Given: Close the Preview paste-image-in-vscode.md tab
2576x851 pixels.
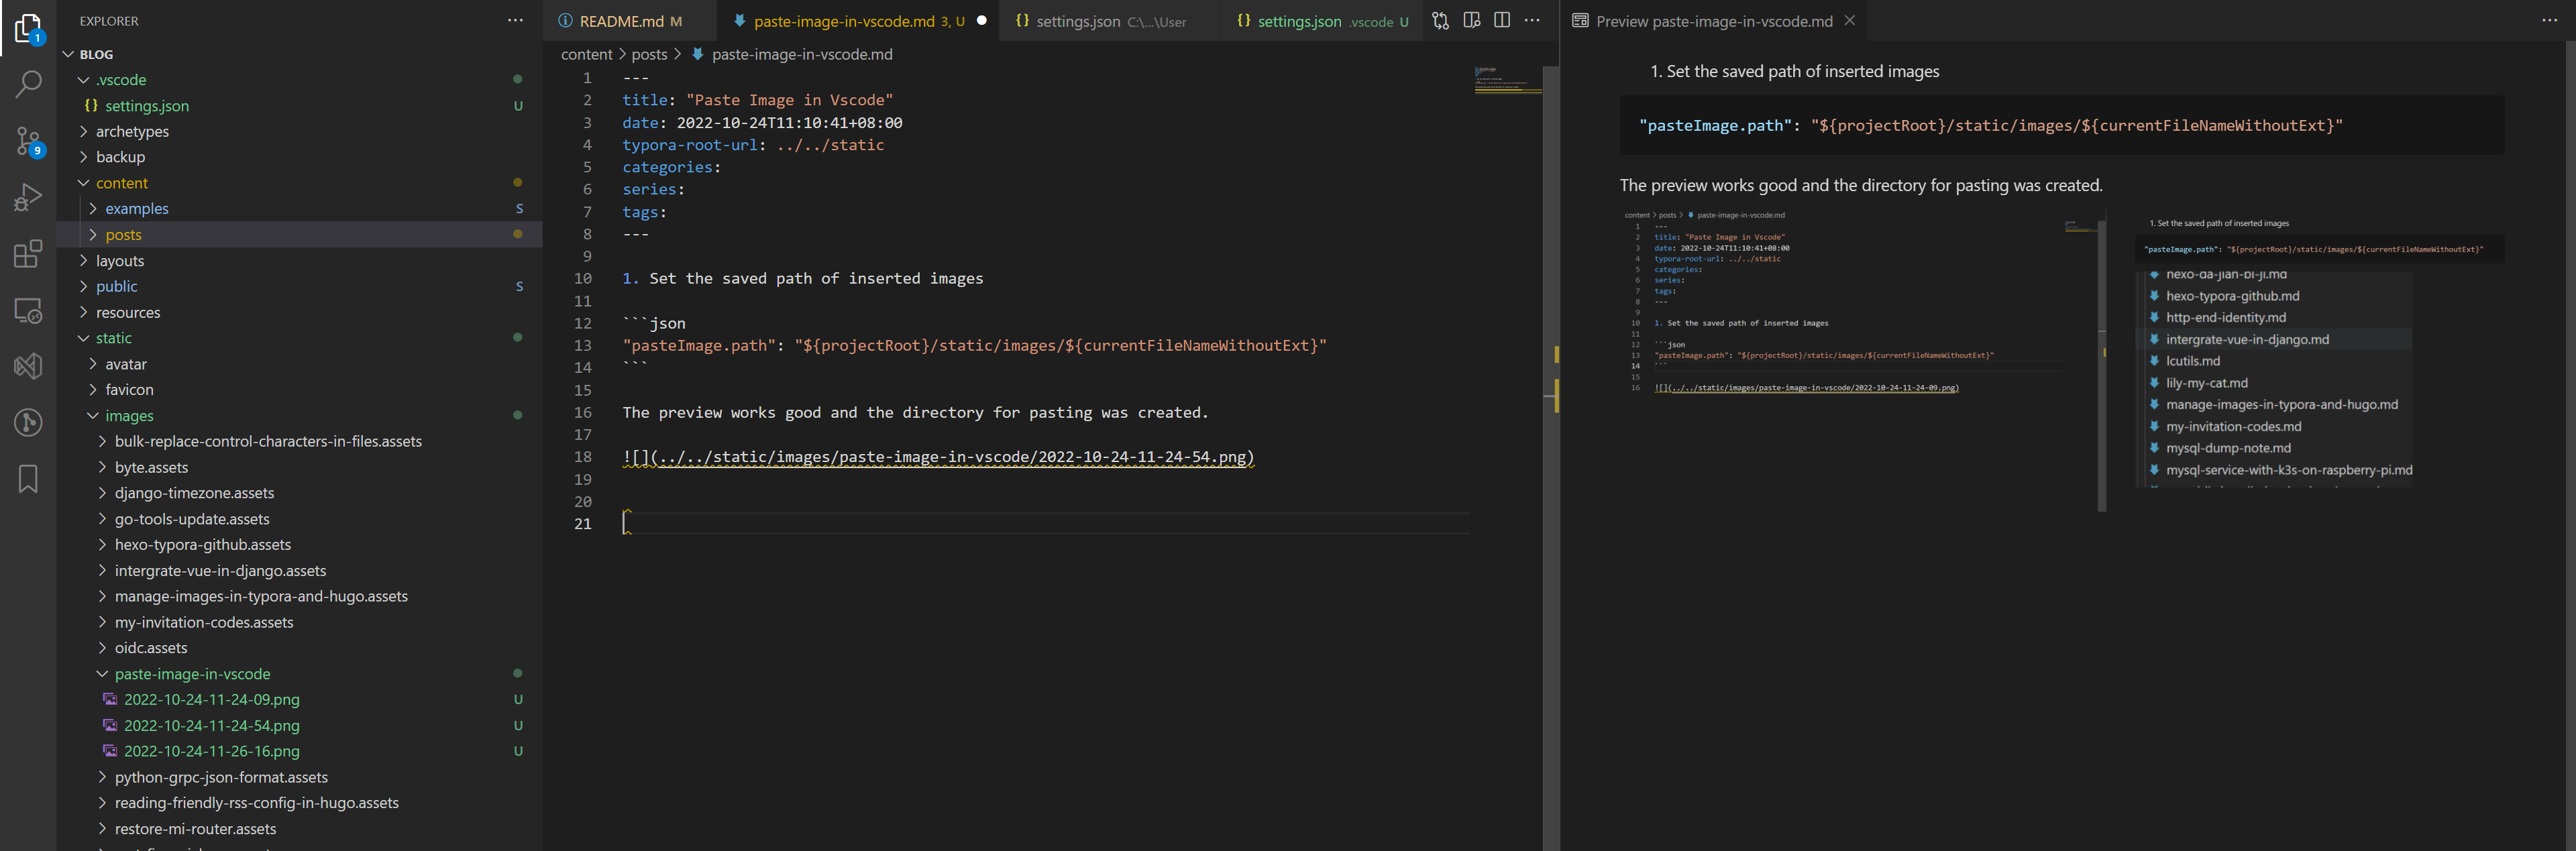Looking at the screenshot, I should pyautogui.click(x=1850, y=20).
